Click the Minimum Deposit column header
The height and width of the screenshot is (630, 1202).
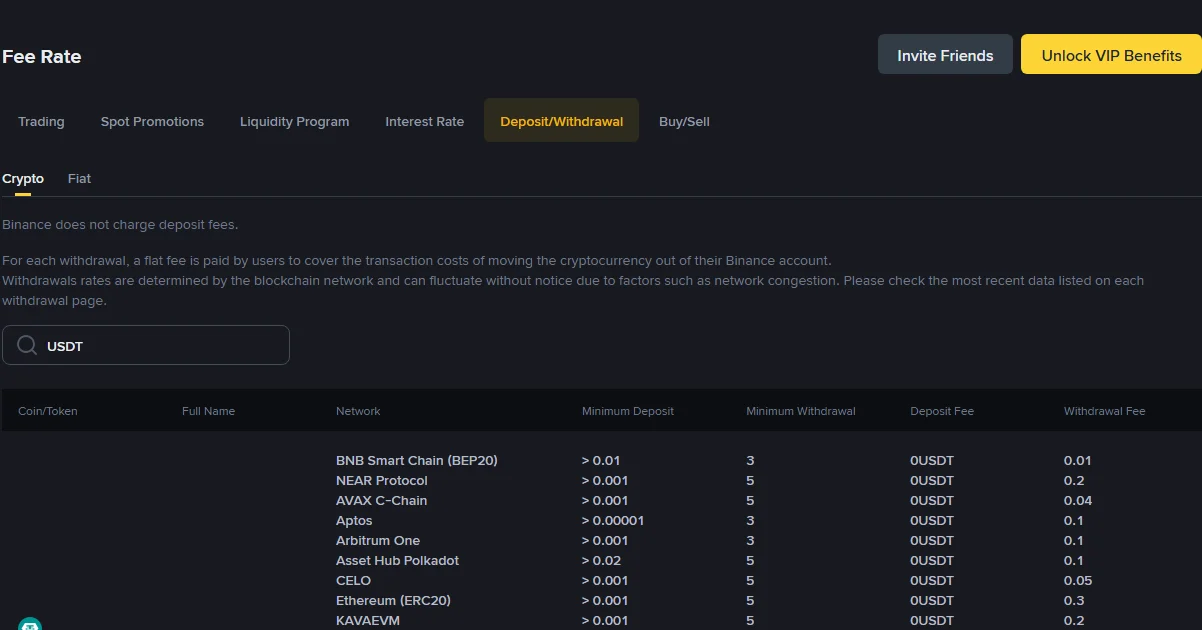(x=628, y=411)
